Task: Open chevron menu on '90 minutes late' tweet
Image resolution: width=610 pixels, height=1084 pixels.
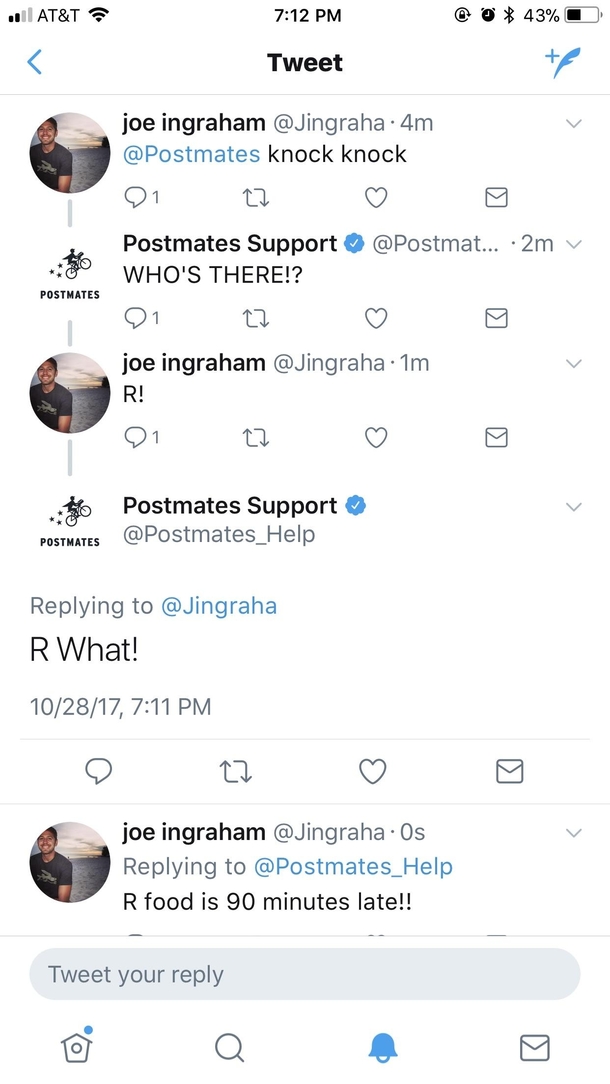Action: pyautogui.click(x=573, y=832)
